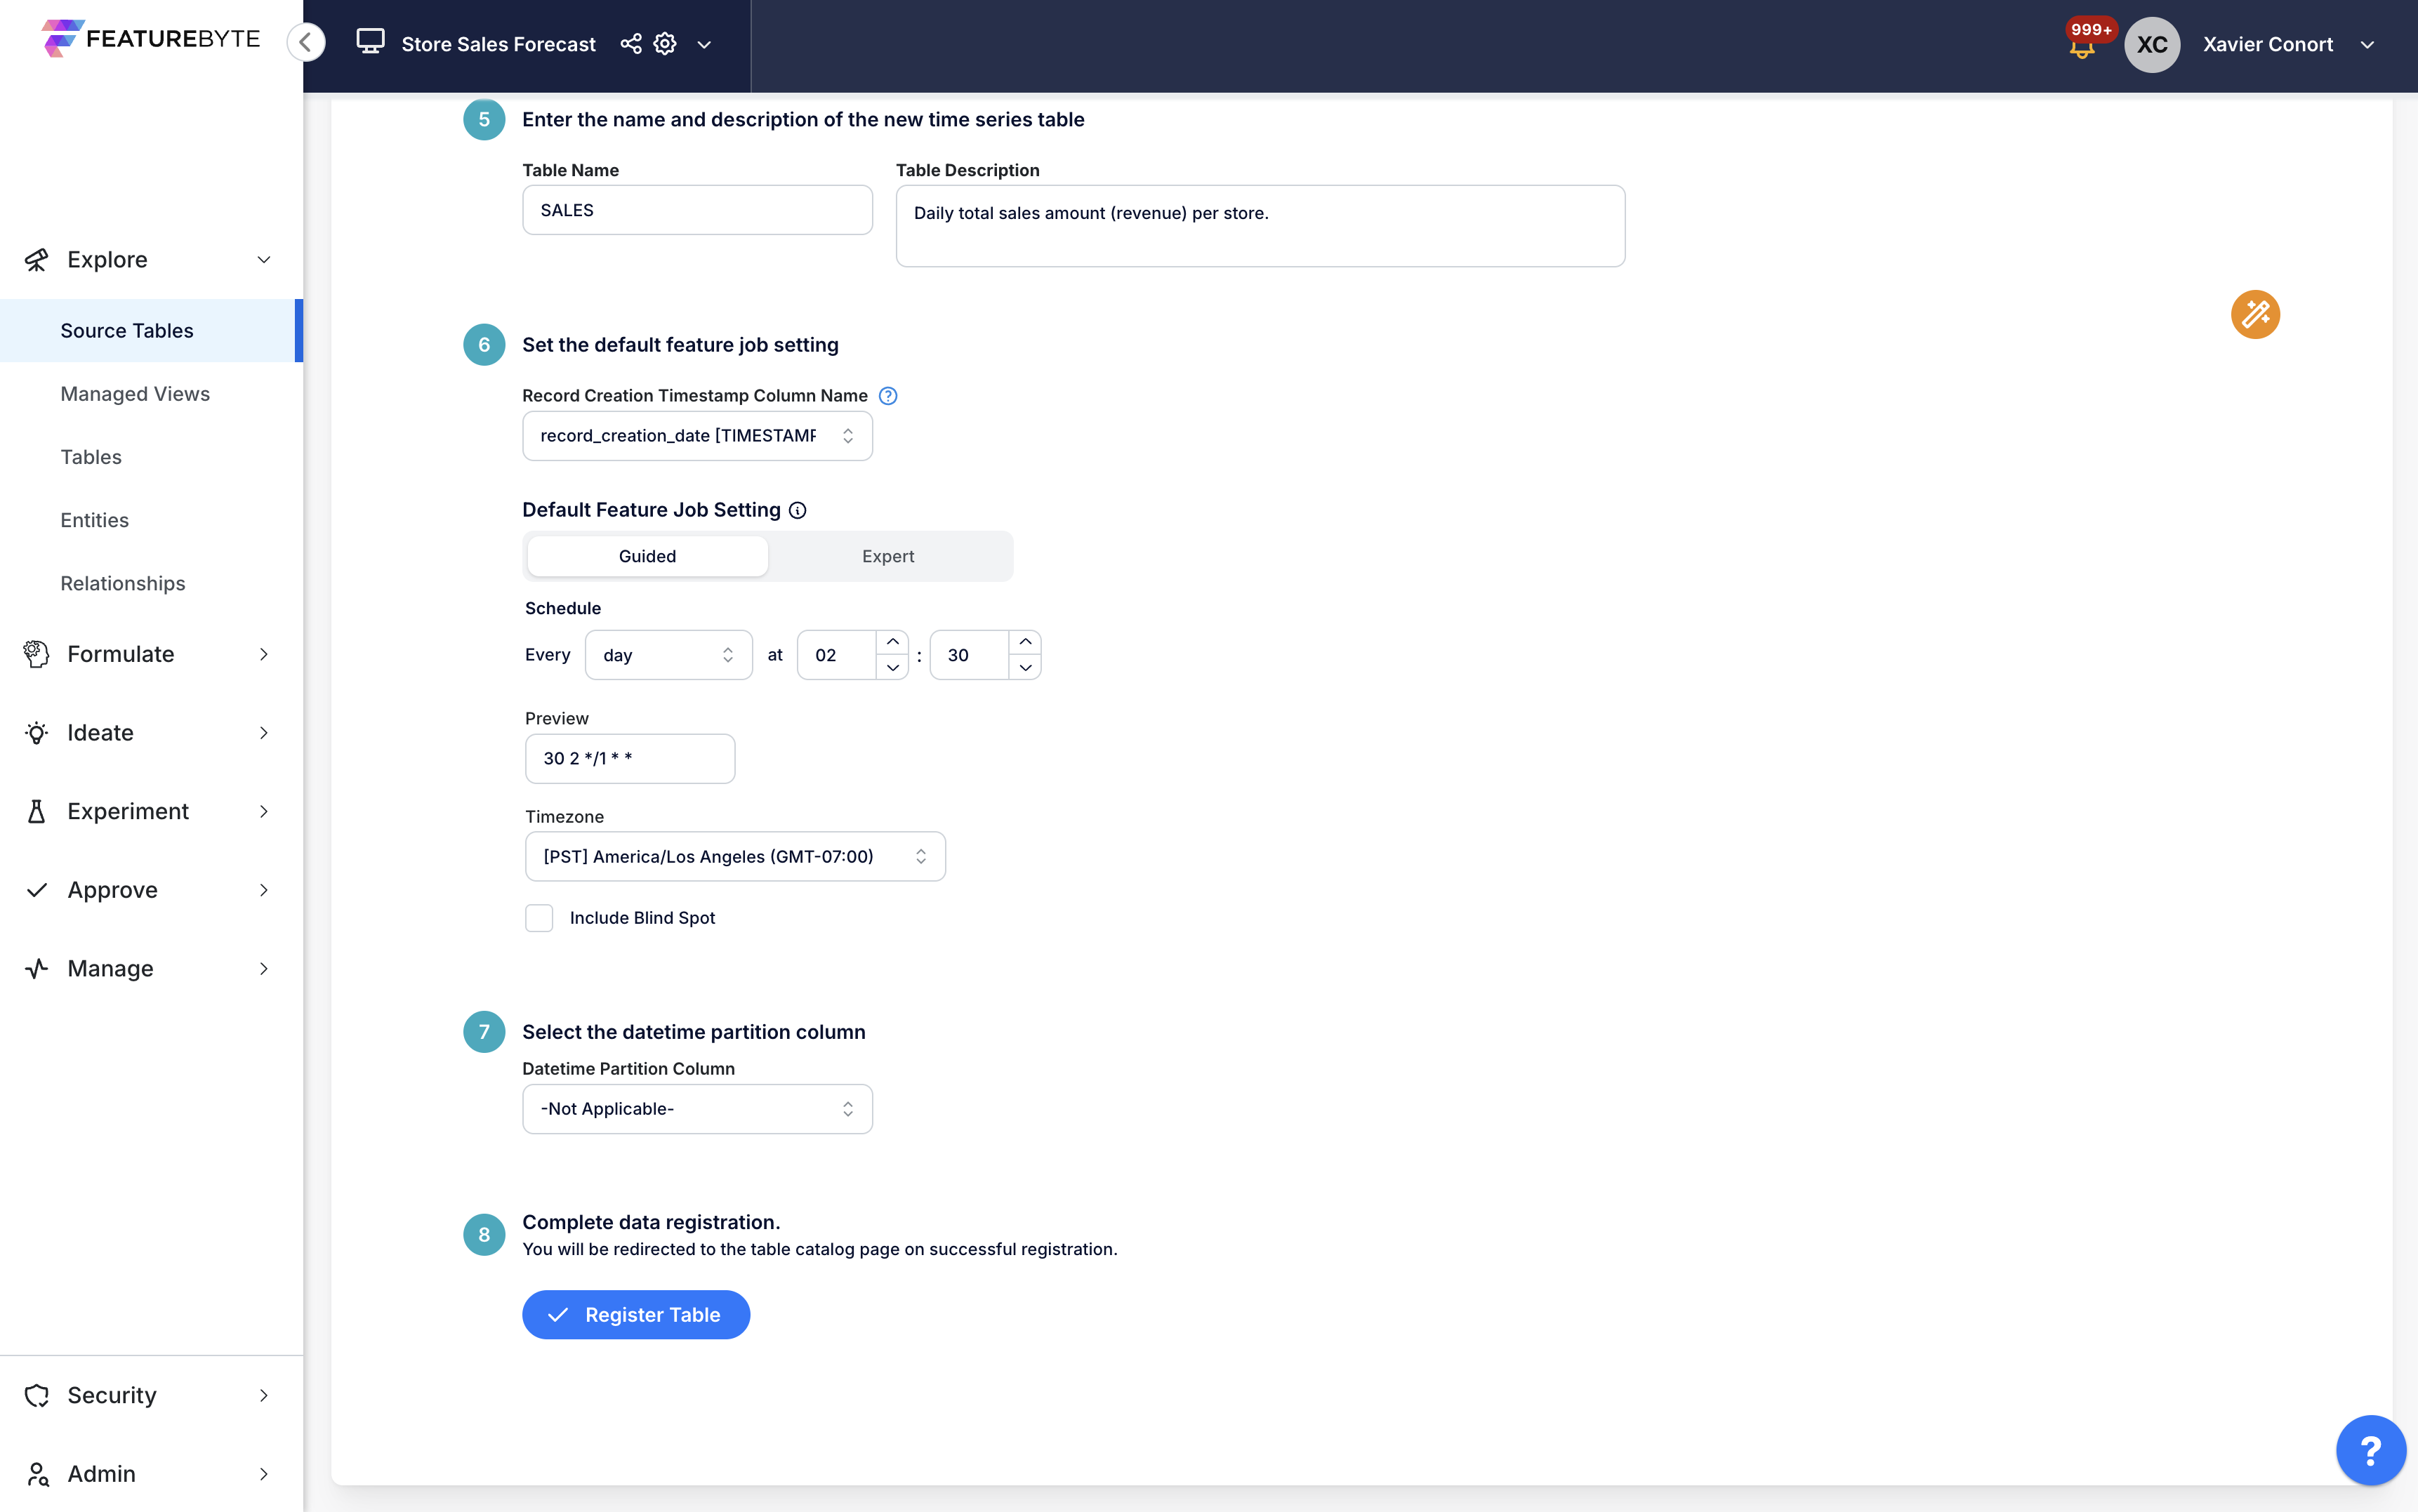The width and height of the screenshot is (2418, 1512).
Task: Click the orange magic wand assistant icon
Action: (x=2255, y=314)
